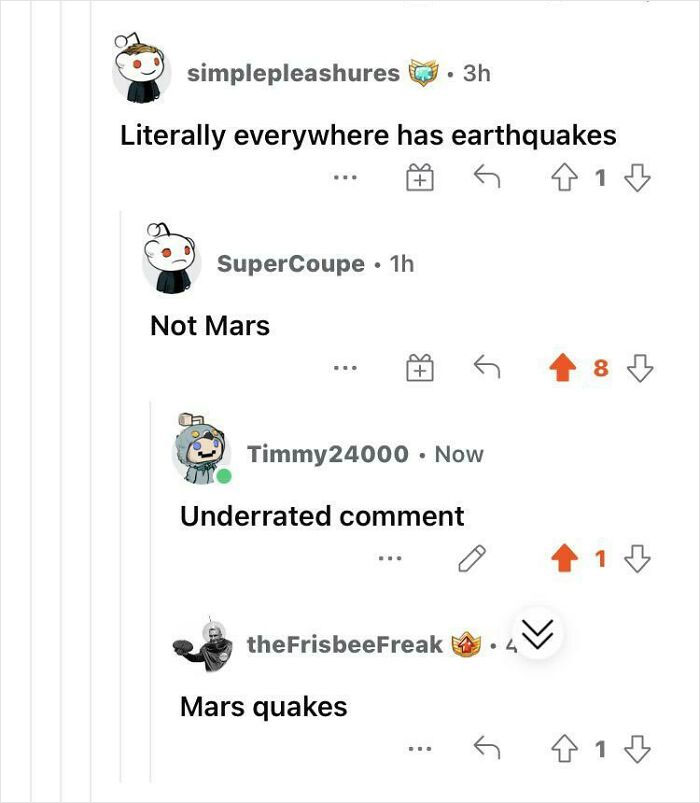Viewport: 700px width, 803px height.
Task: Reply to simplepleashures' comment
Action: pyautogui.click(x=486, y=179)
